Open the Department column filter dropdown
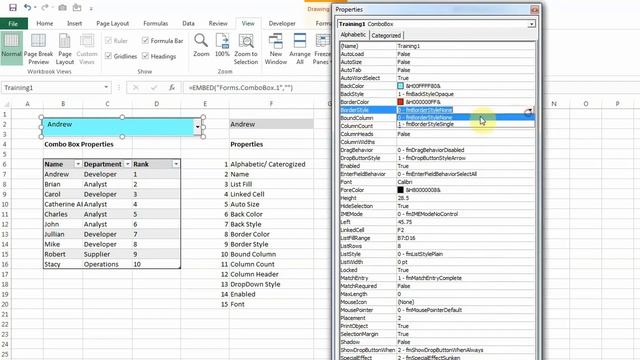640x360 pixels. (127, 164)
